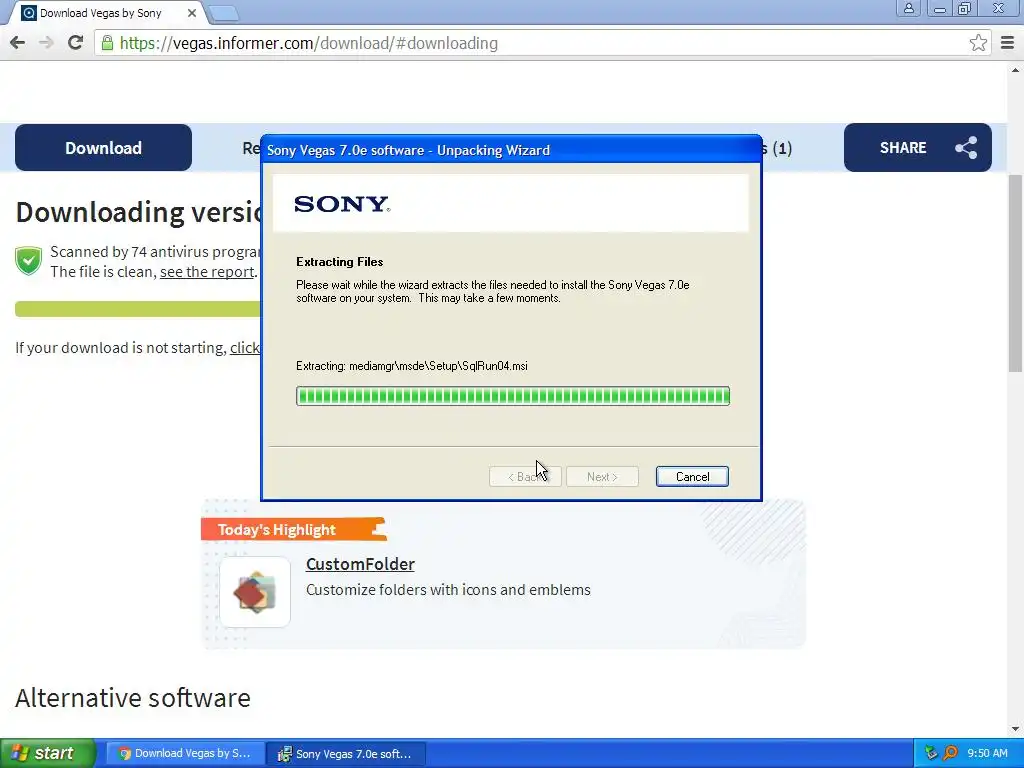Switch to Sony Vegas 7.0e taskbar button
Screen dimensions: 1024x768
coord(346,754)
